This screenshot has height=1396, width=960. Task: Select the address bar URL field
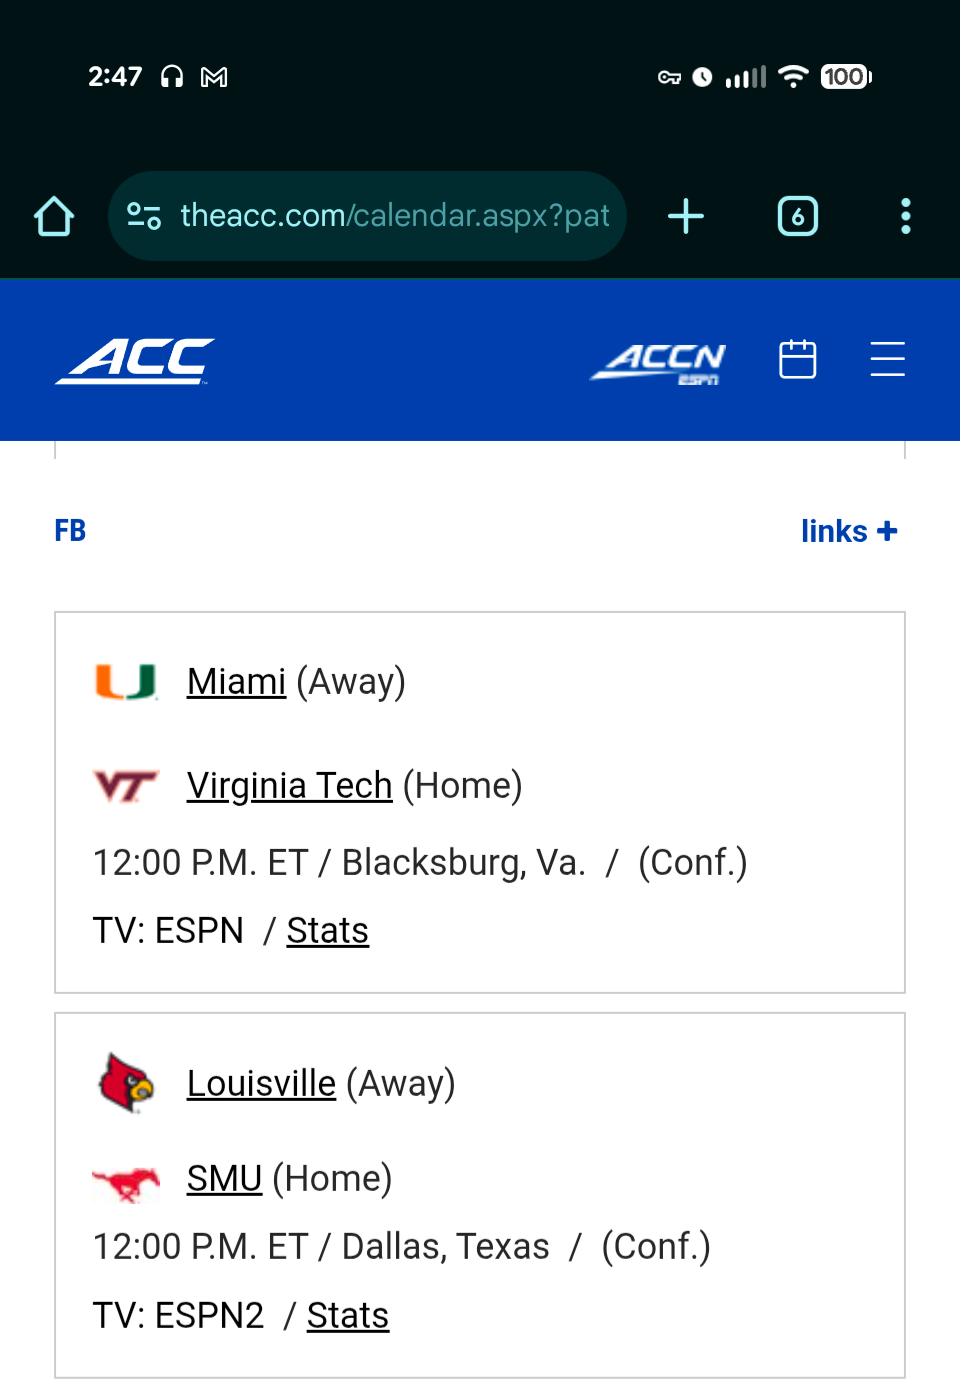coord(394,216)
